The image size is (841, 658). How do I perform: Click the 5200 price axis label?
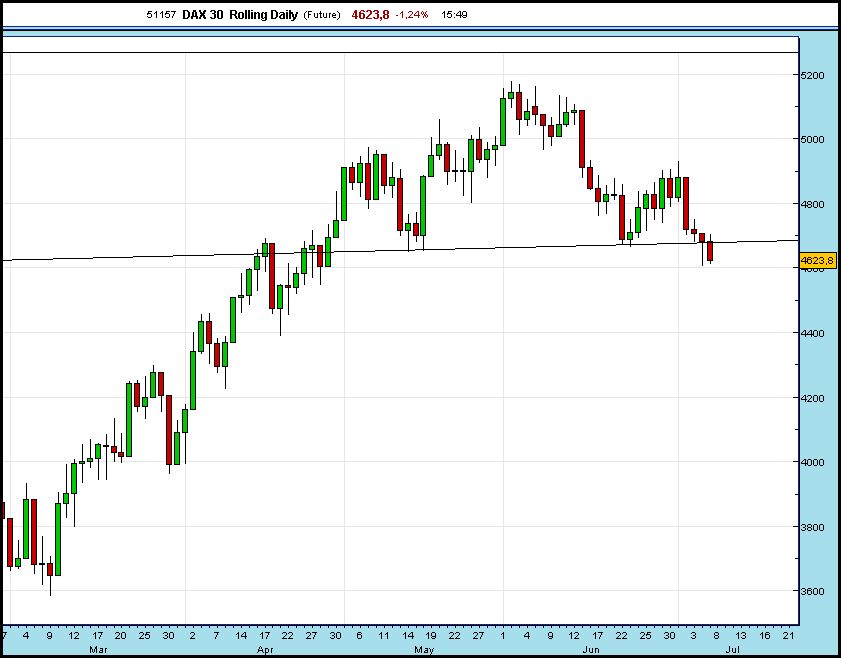tap(814, 75)
